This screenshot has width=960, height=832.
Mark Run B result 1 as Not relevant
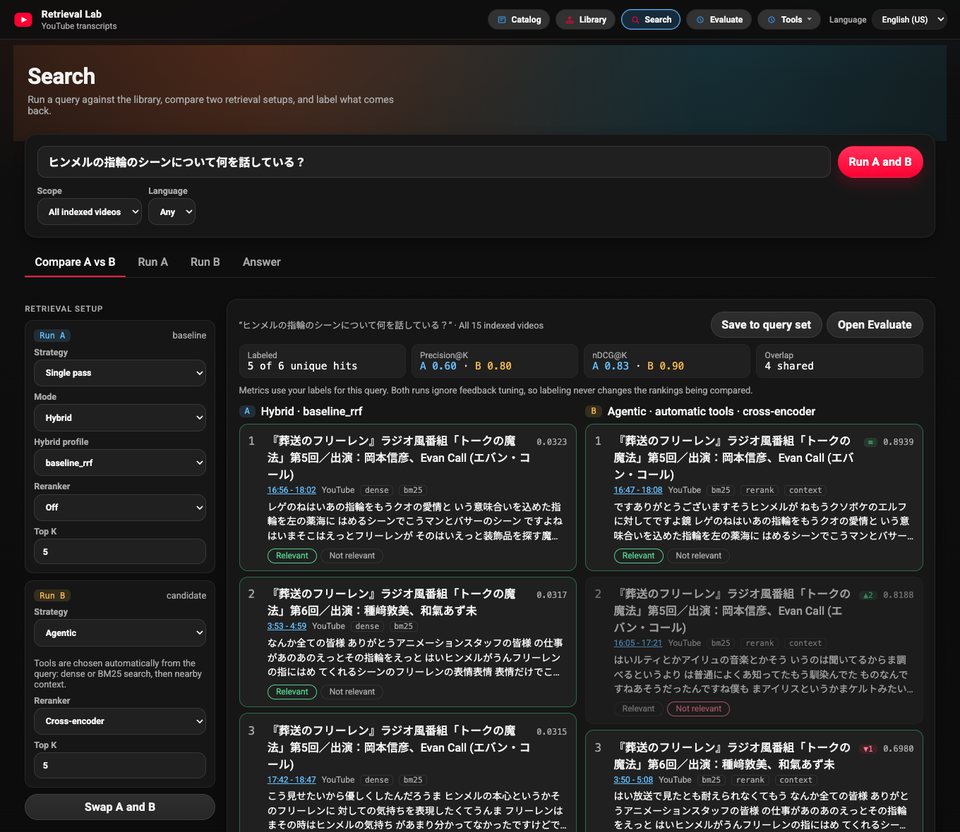click(x=699, y=555)
